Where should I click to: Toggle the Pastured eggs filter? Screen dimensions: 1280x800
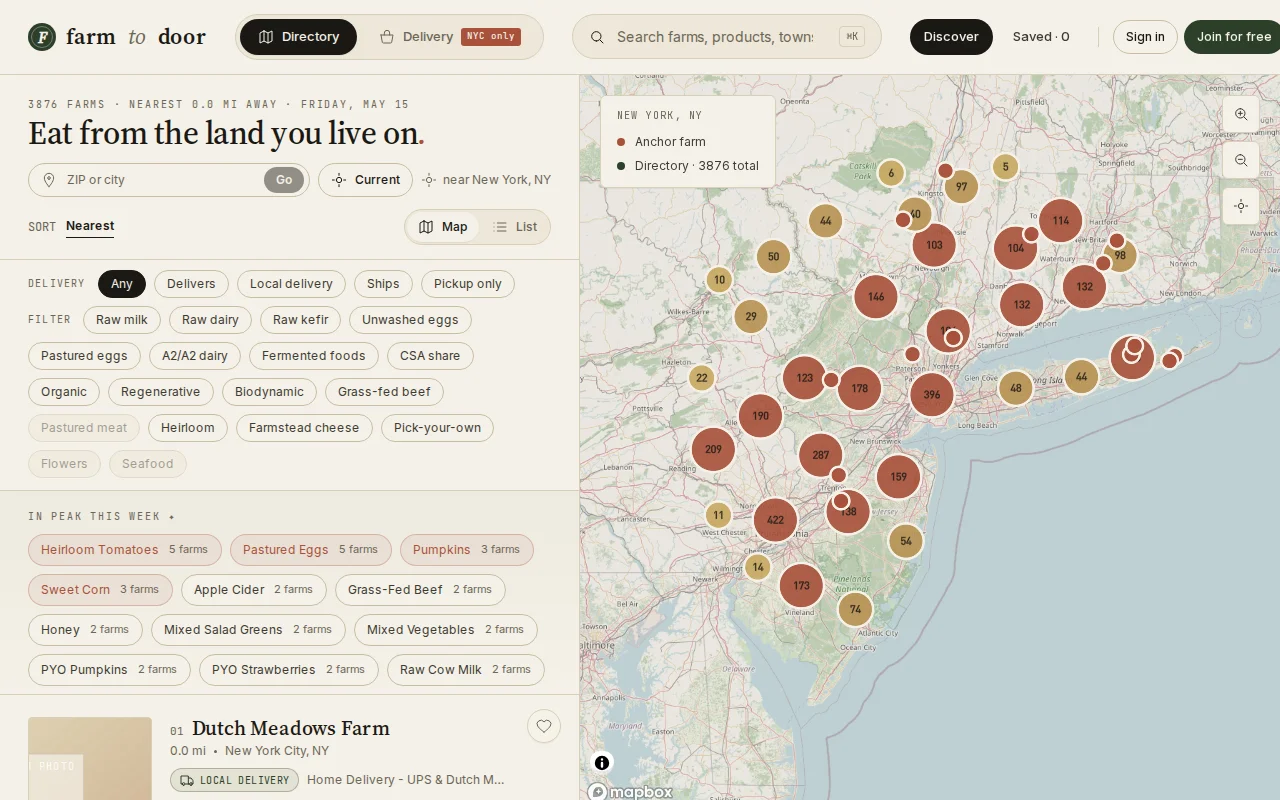(84, 356)
